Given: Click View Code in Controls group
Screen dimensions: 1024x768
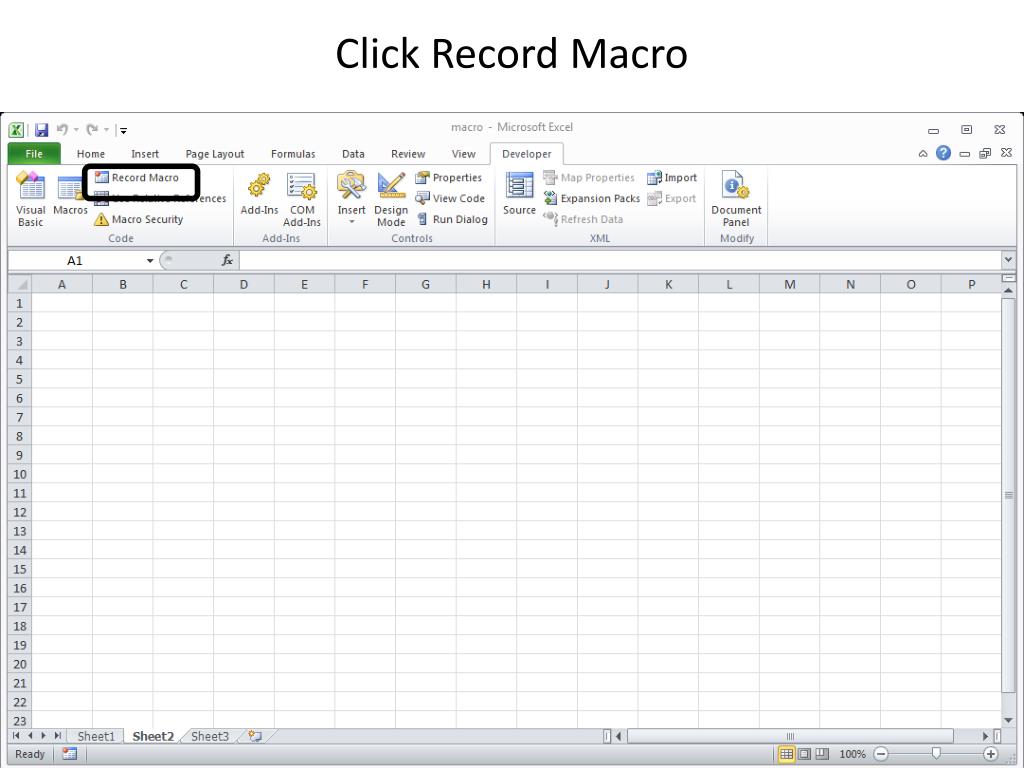Looking at the screenshot, I should click(x=451, y=199).
